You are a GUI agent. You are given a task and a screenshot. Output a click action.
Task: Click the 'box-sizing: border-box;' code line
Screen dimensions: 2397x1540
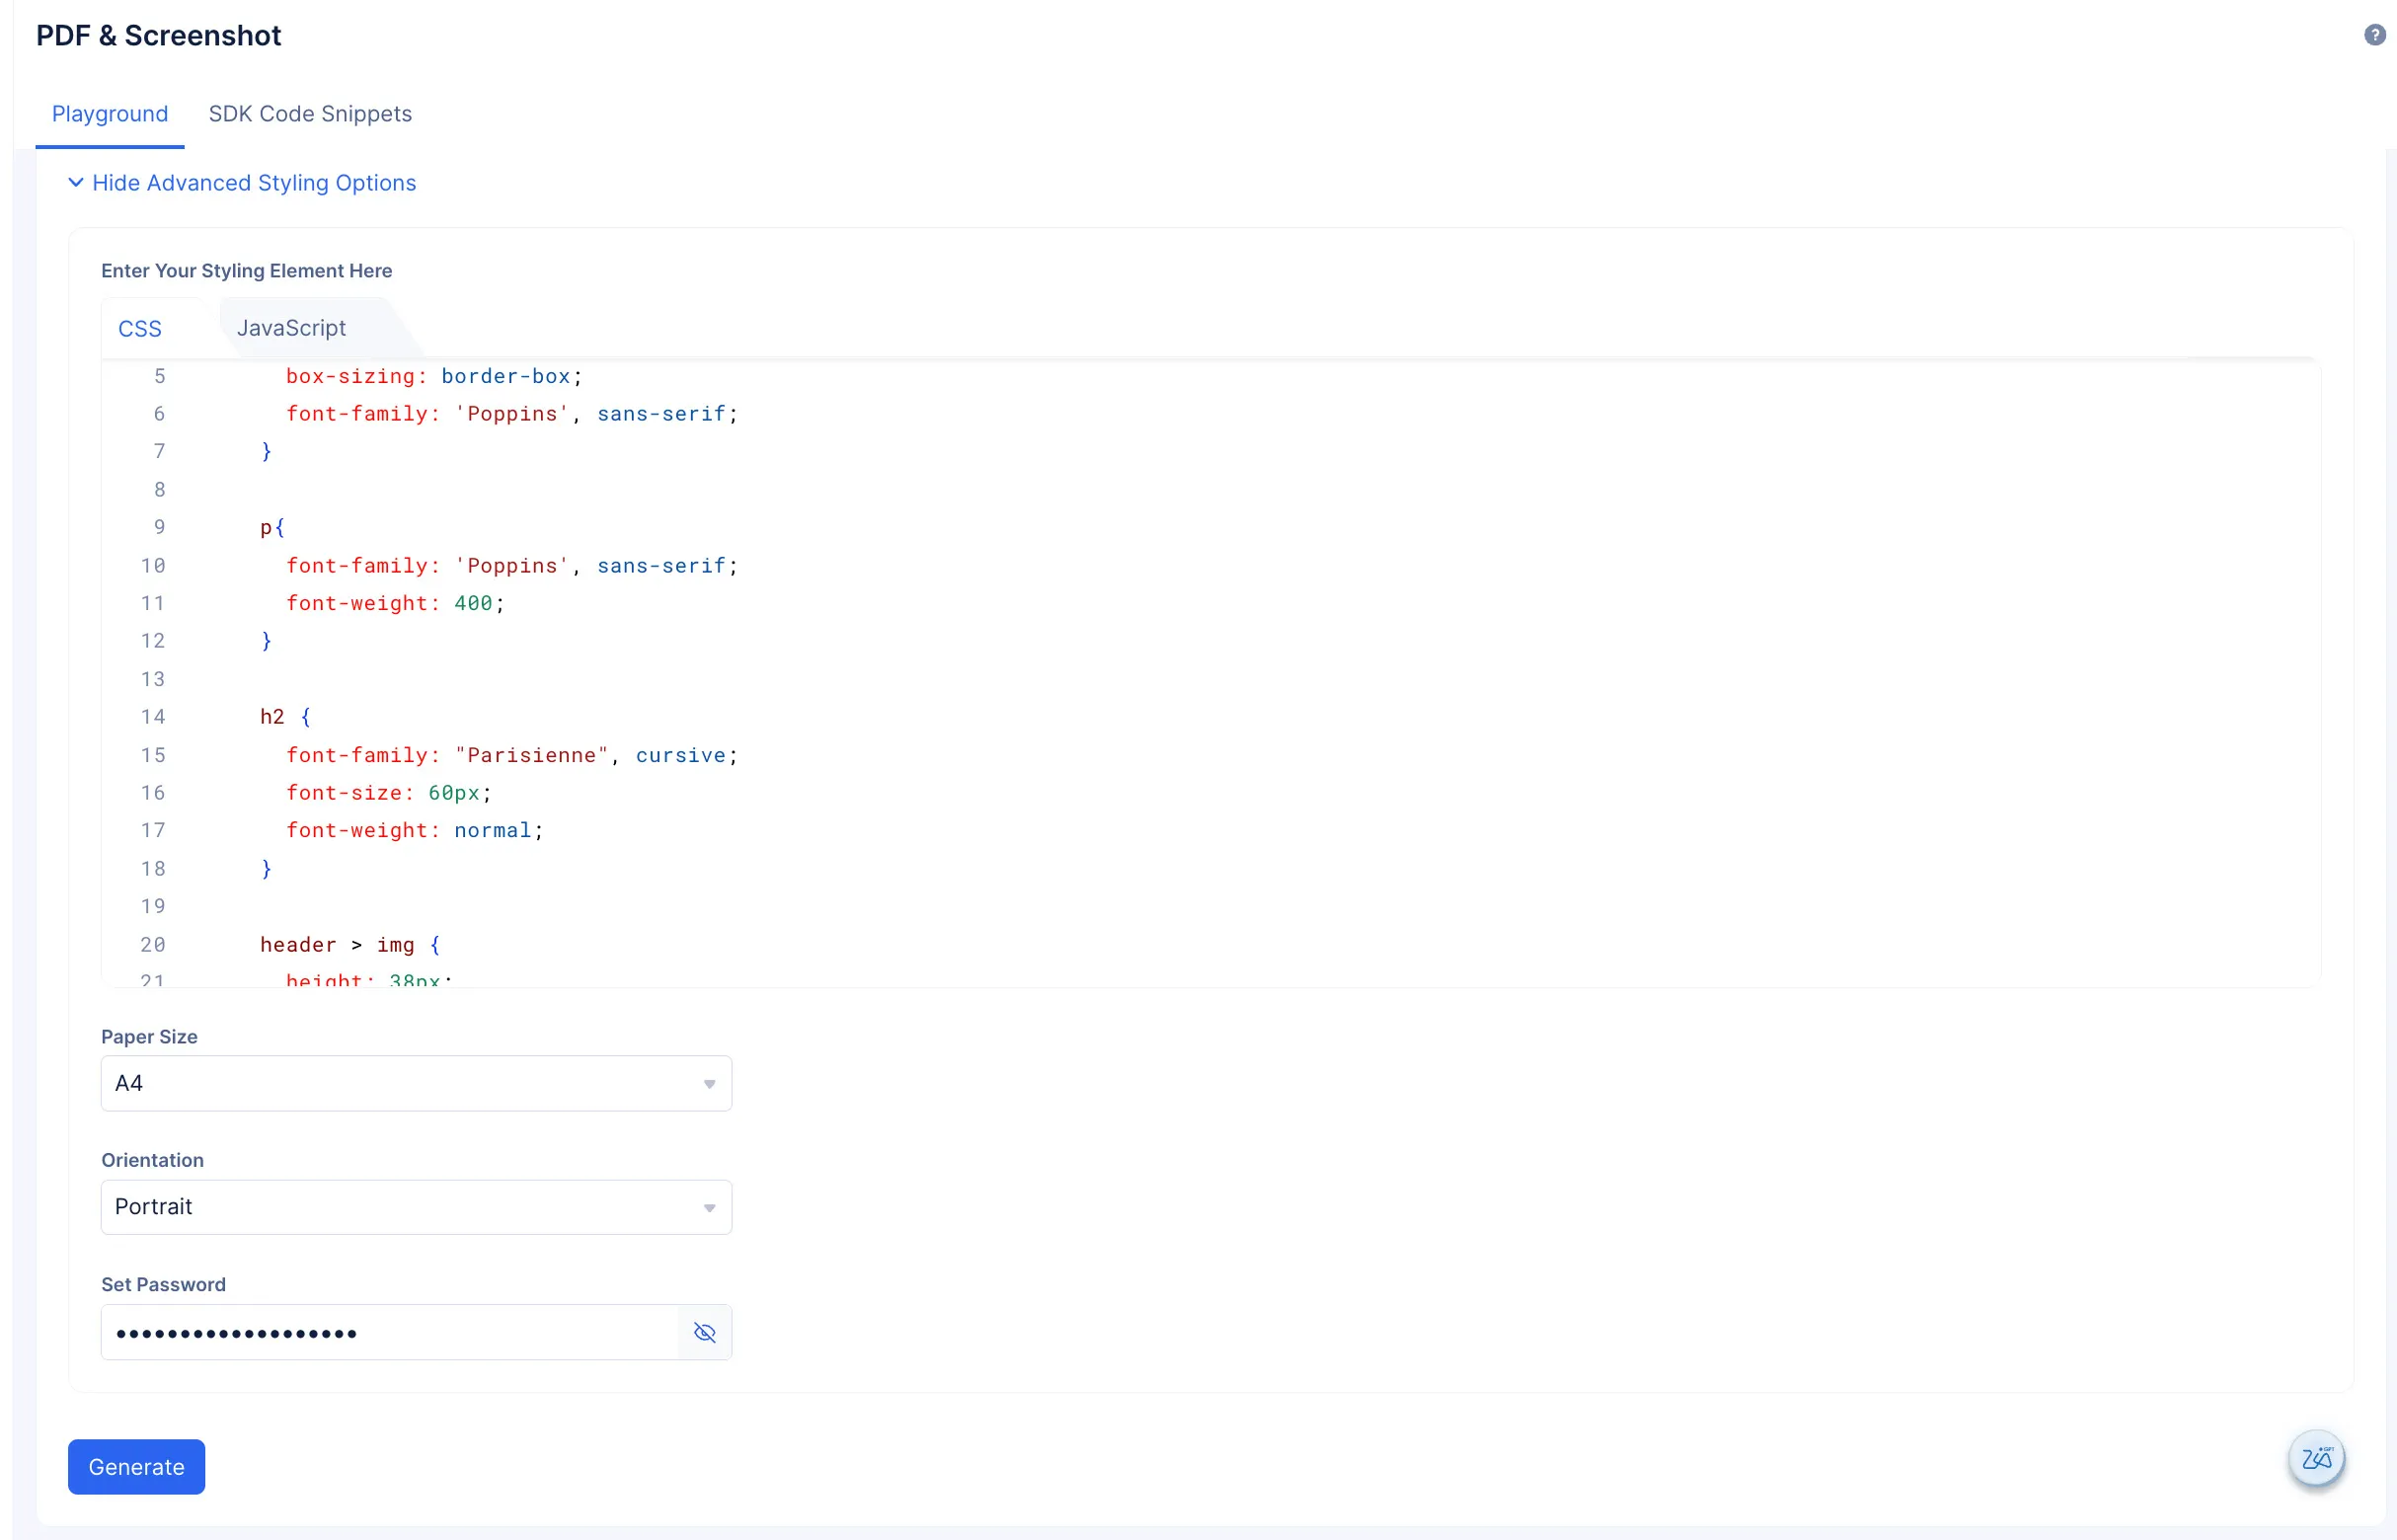pos(434,376)
